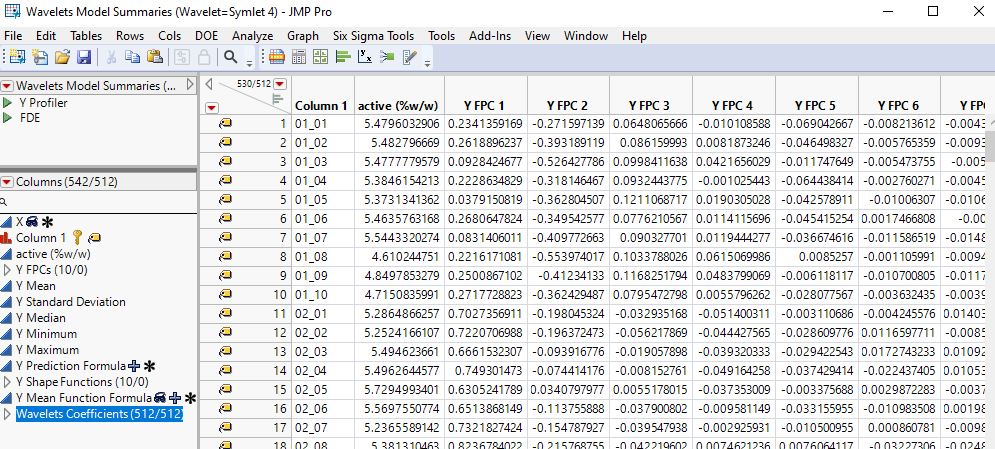995x449 pixels.
Task: Open the Analyze menu
Action: (253, 36)
